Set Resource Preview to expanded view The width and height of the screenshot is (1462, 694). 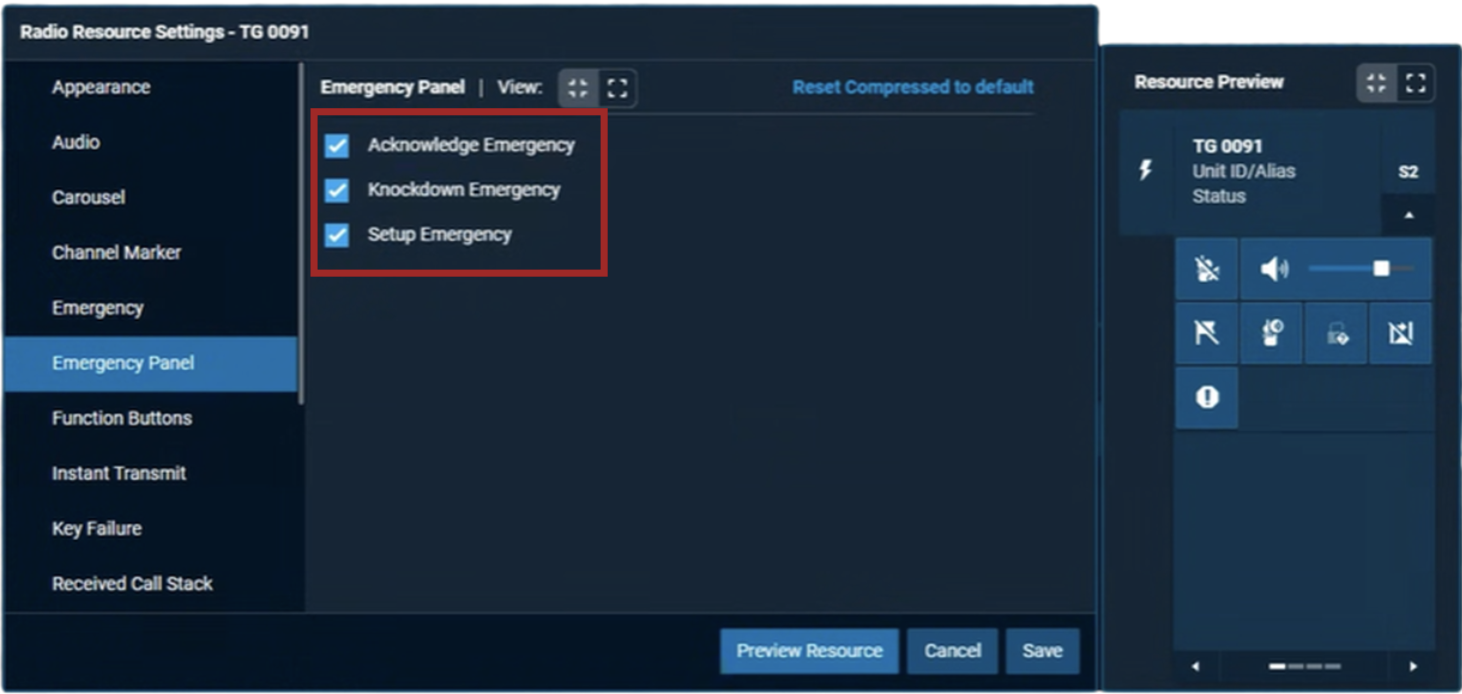1415,83
